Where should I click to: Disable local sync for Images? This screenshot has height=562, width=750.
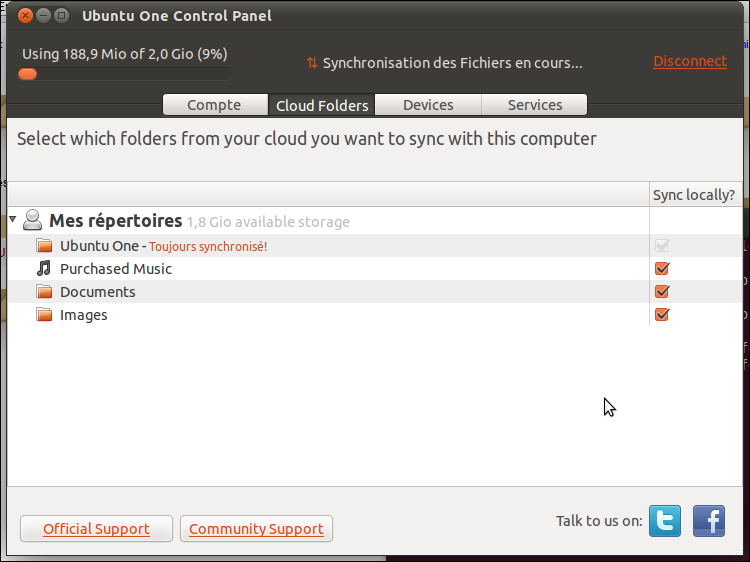tap(662, 314)
